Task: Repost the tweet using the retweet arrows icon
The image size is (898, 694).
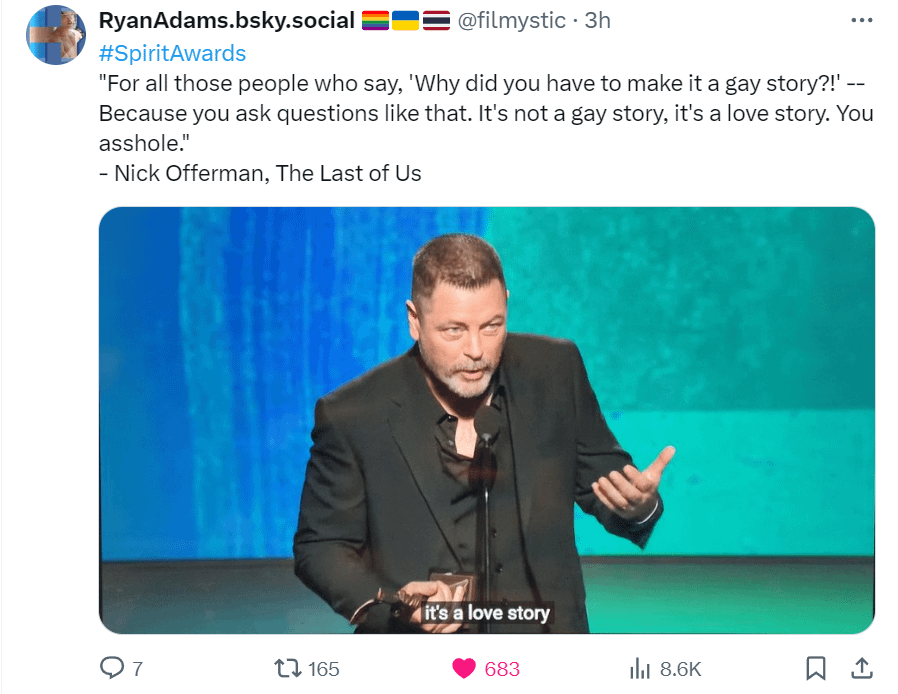Action: click(x=288, y=668)
